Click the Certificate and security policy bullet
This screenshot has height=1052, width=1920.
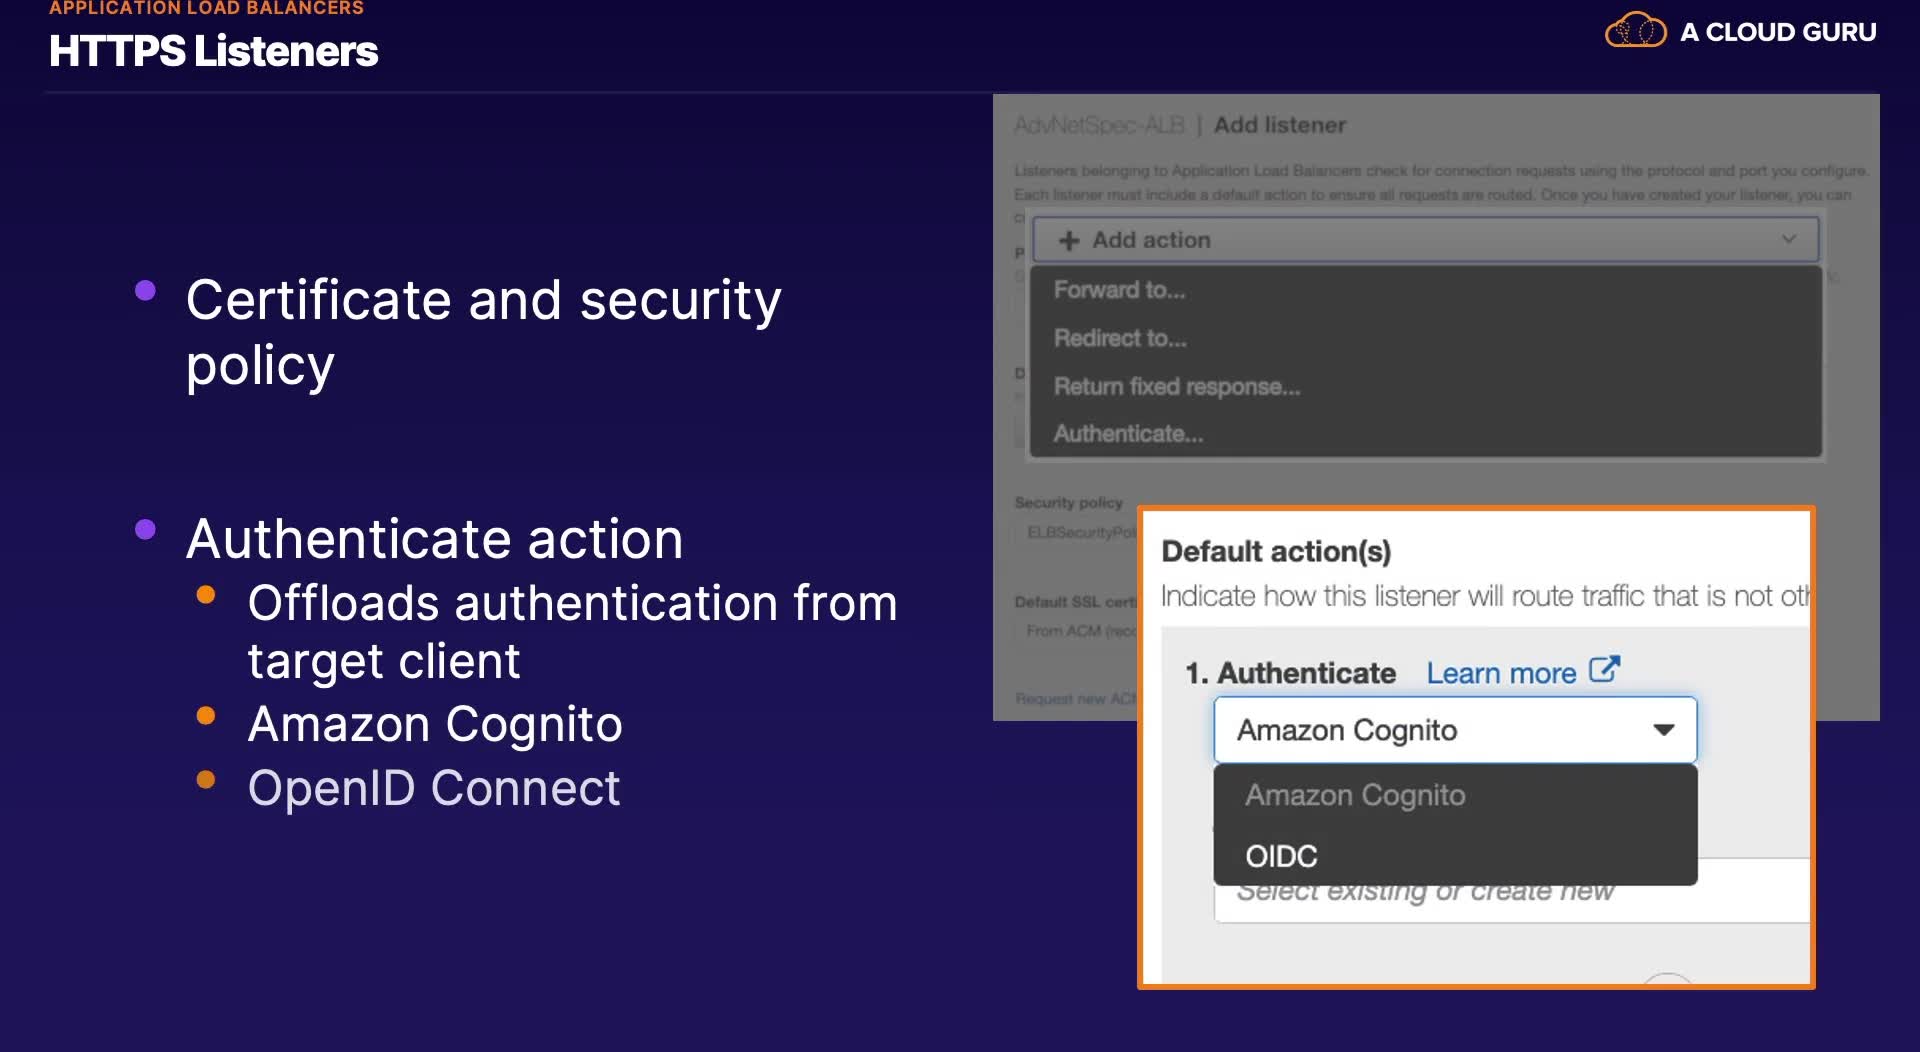[x=483, y=332]
